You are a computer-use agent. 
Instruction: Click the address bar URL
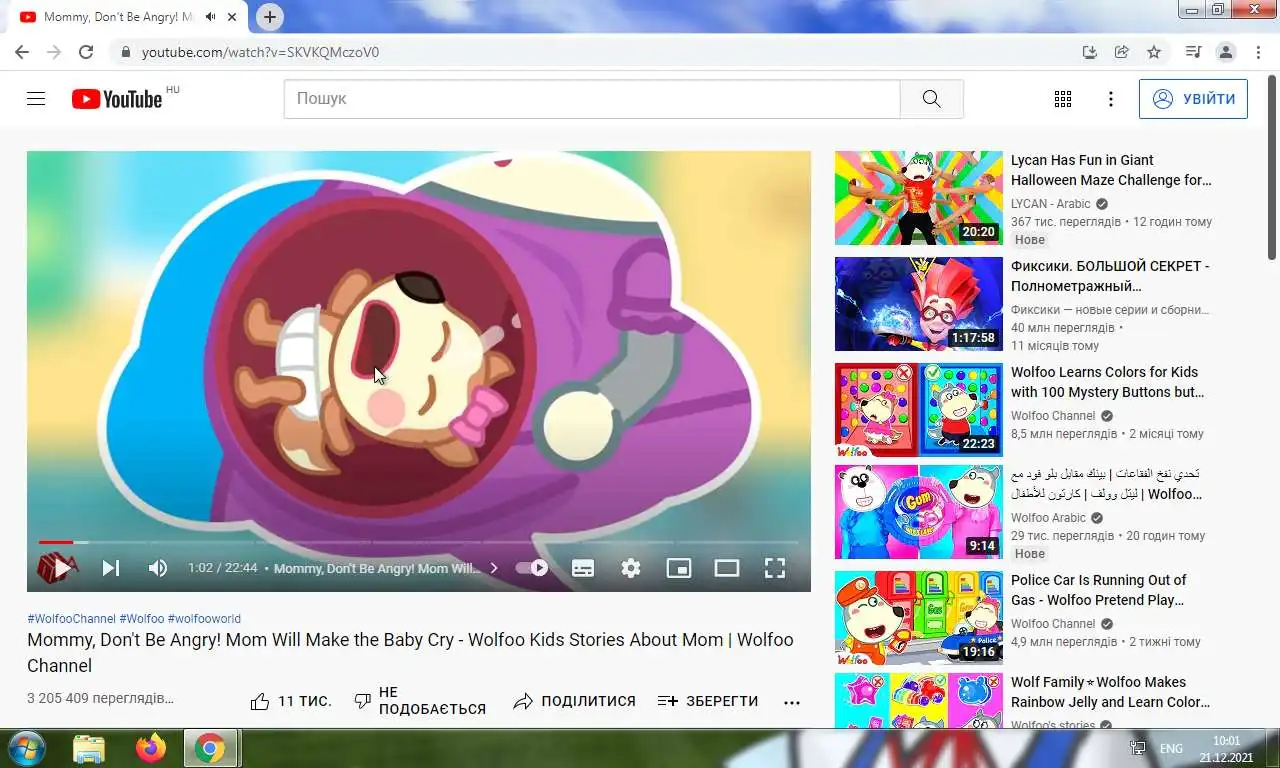tap(260, 52)
